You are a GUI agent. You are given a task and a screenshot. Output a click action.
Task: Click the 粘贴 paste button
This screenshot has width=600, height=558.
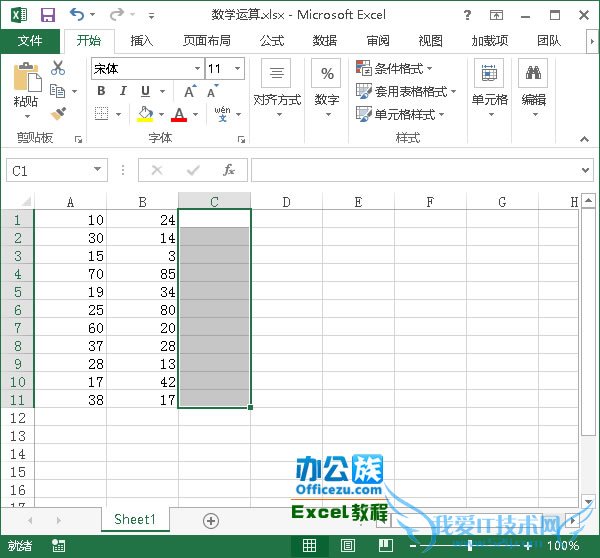(26, 86)
